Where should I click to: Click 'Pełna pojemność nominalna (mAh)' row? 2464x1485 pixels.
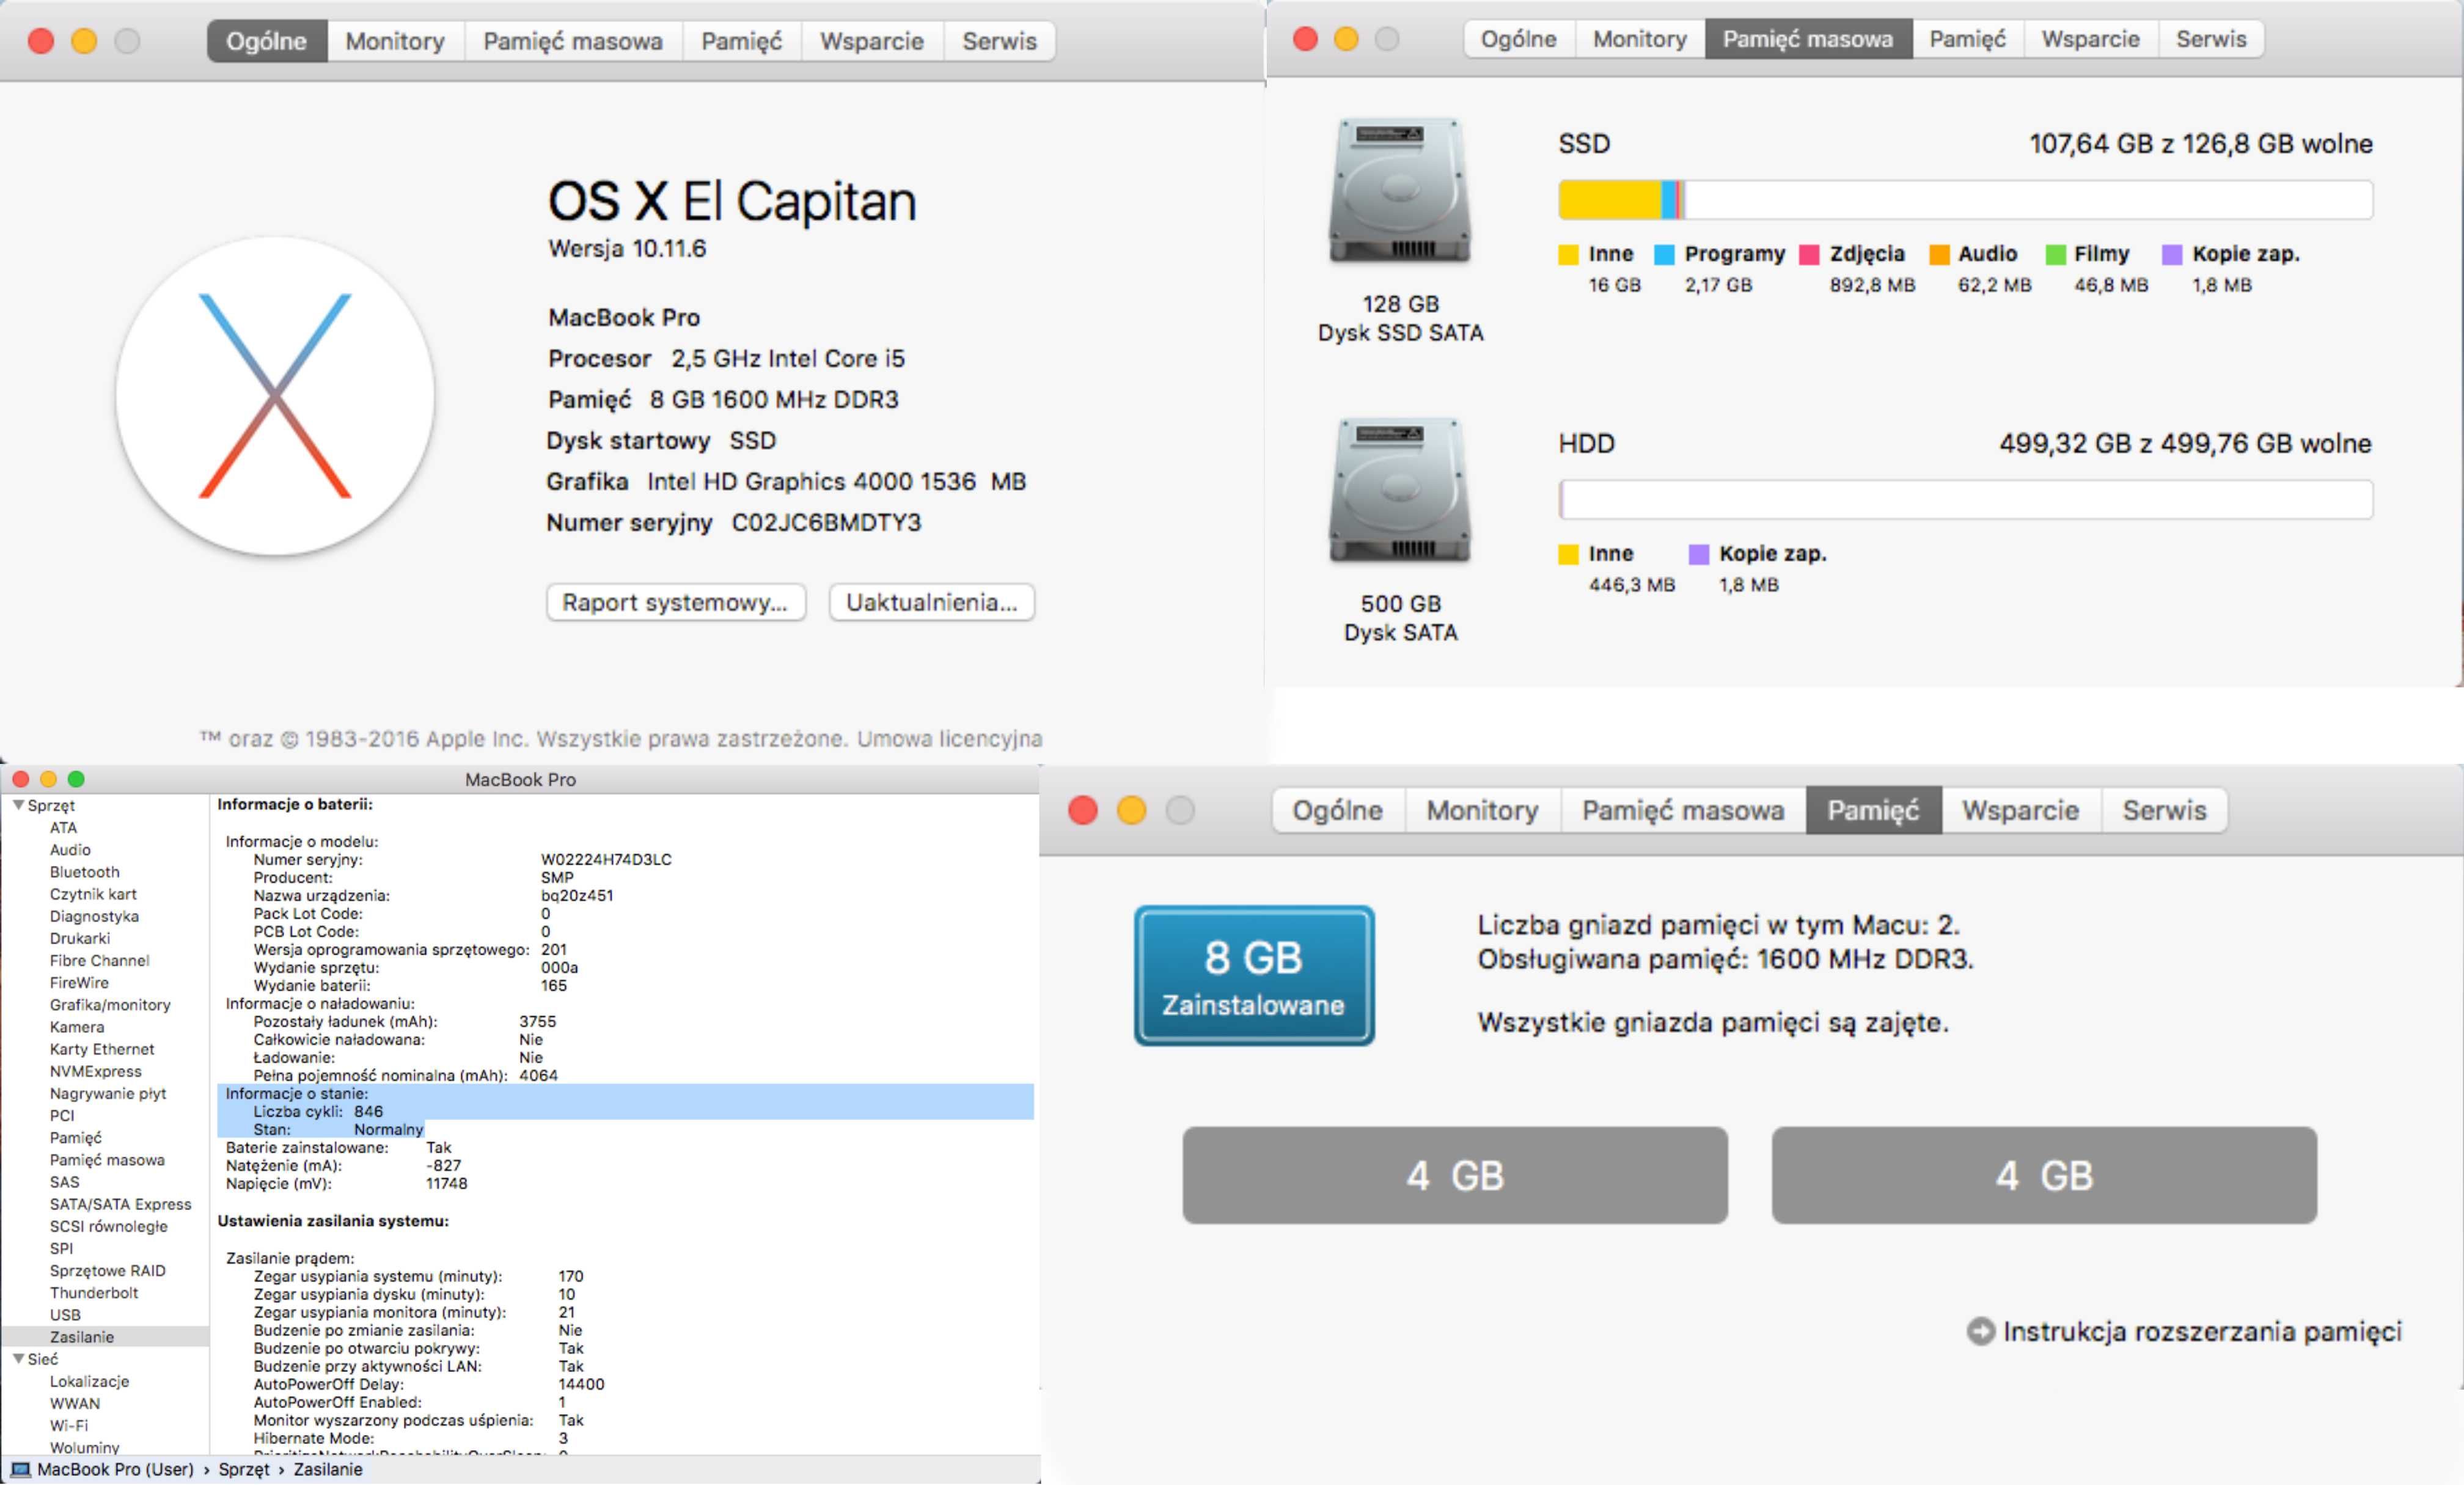405,1075
